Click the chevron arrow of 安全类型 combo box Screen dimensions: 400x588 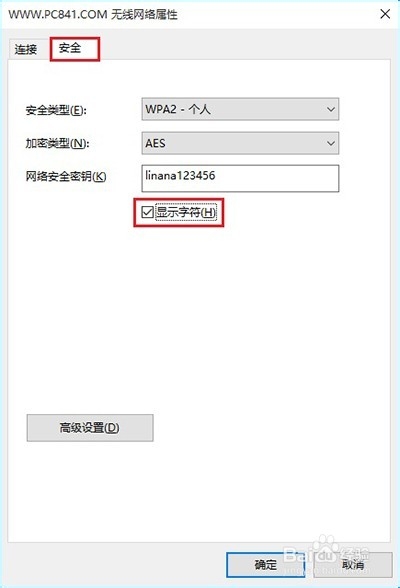click(331, 110)
